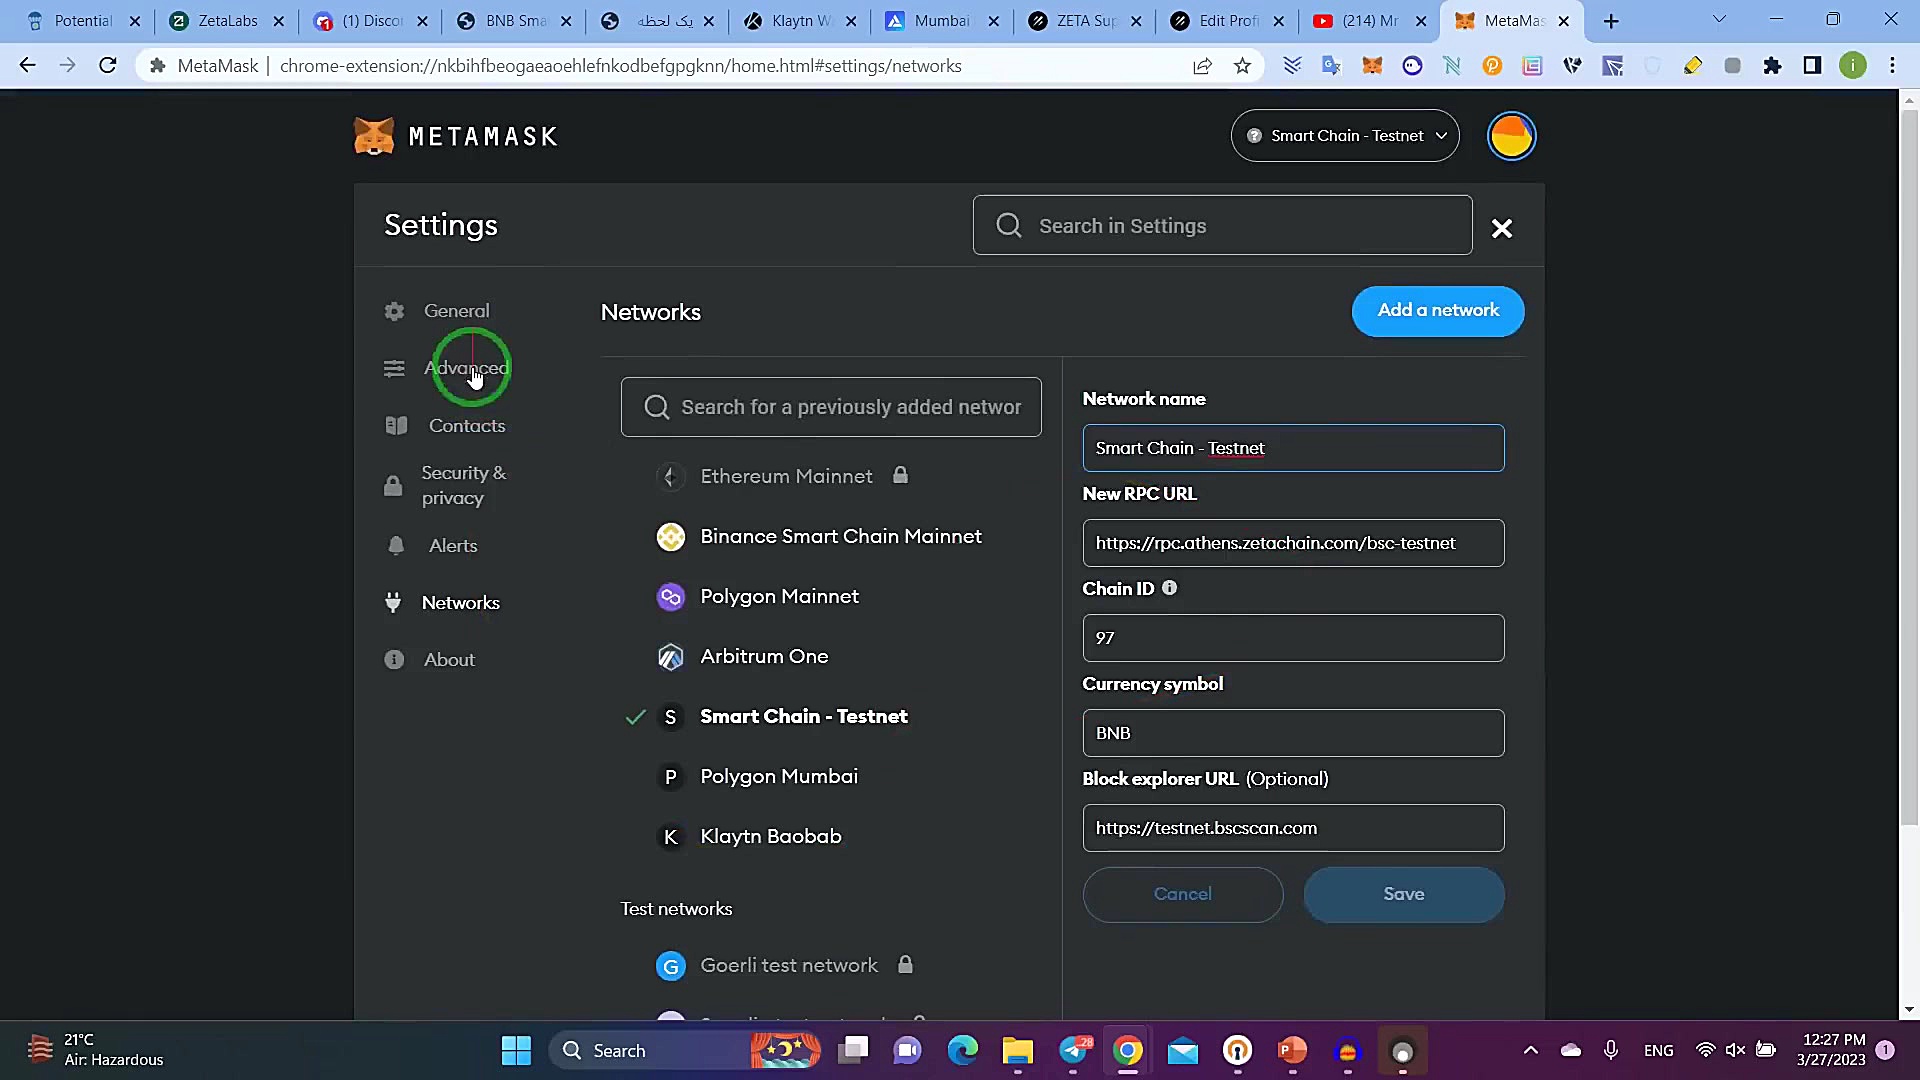Click the Ethereum Mainnet logo icon
The width and height of the screenshot is (1920, 1080).
point(670,477)
